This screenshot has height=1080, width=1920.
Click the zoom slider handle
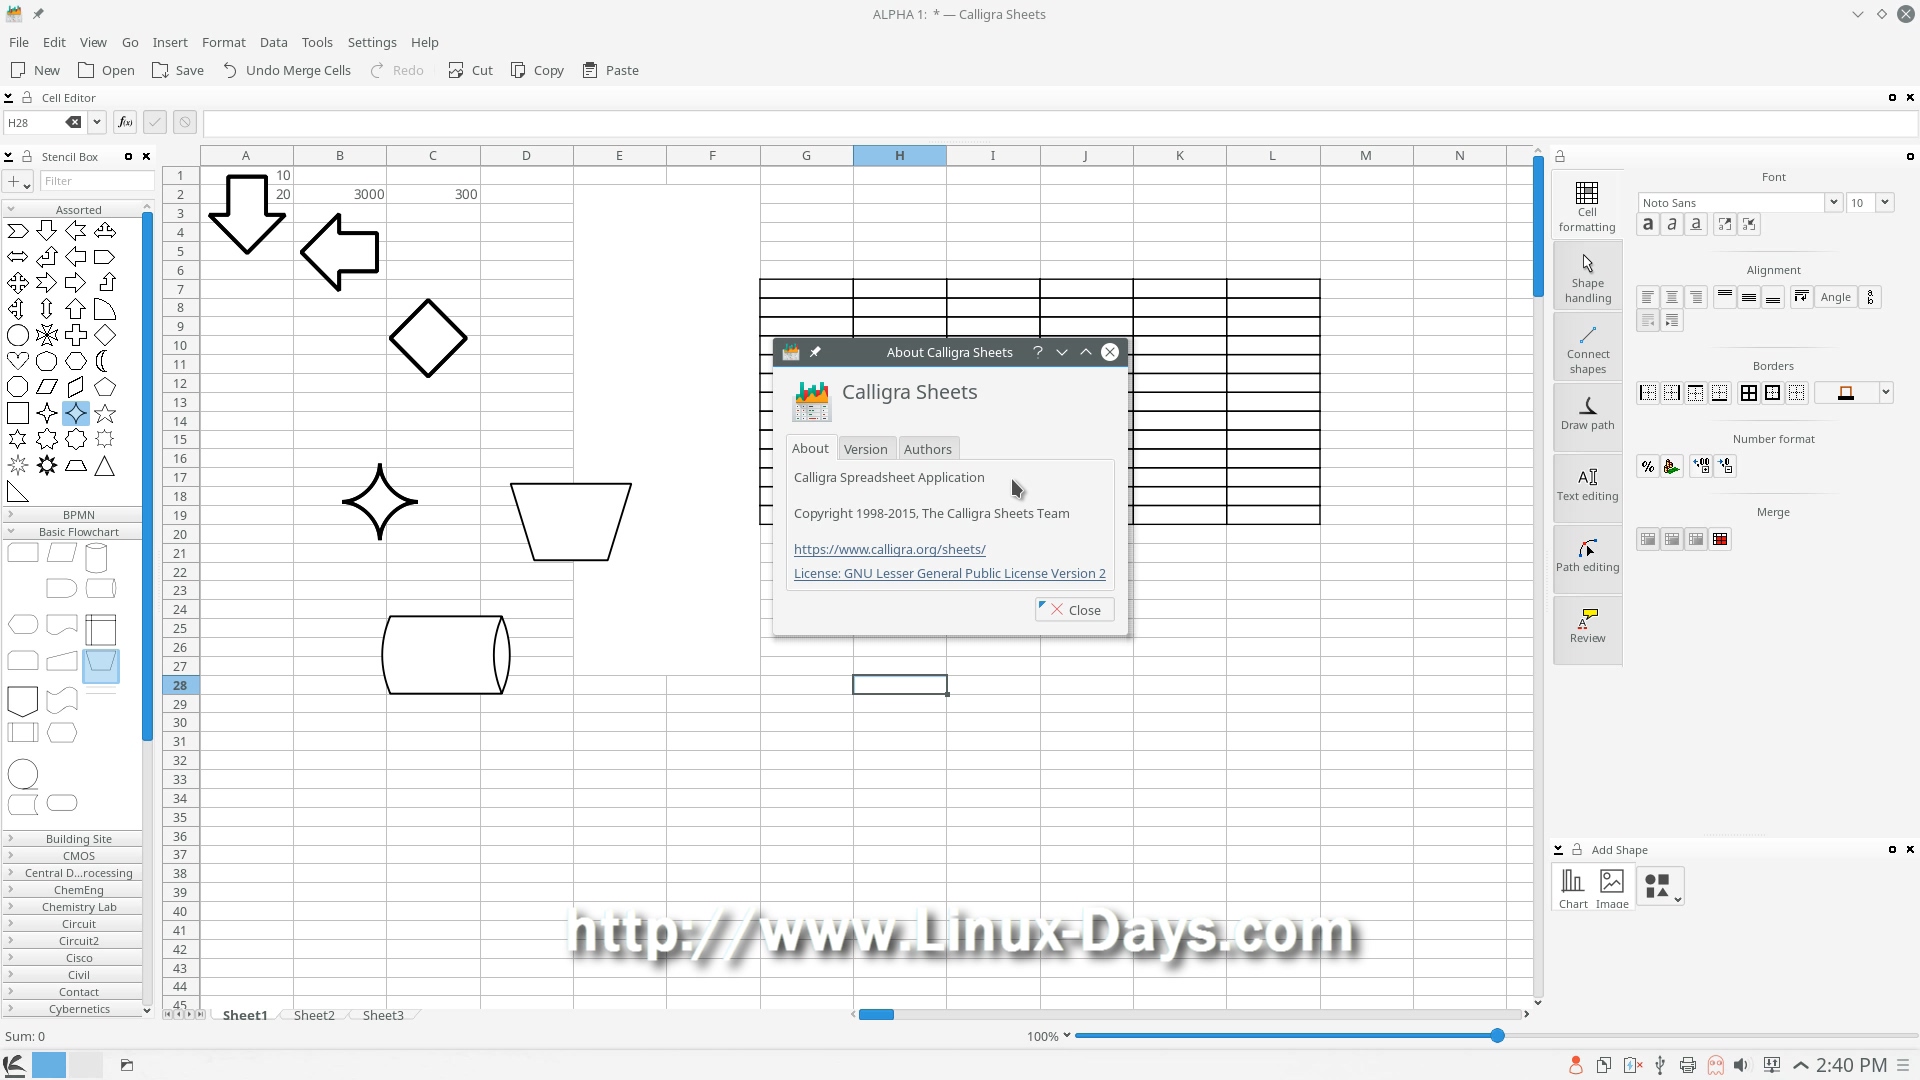pos(1497,1036)
